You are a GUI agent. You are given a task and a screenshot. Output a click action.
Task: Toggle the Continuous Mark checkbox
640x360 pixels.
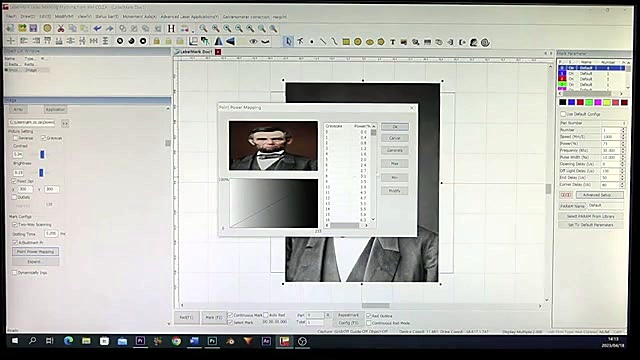[230, 315]
